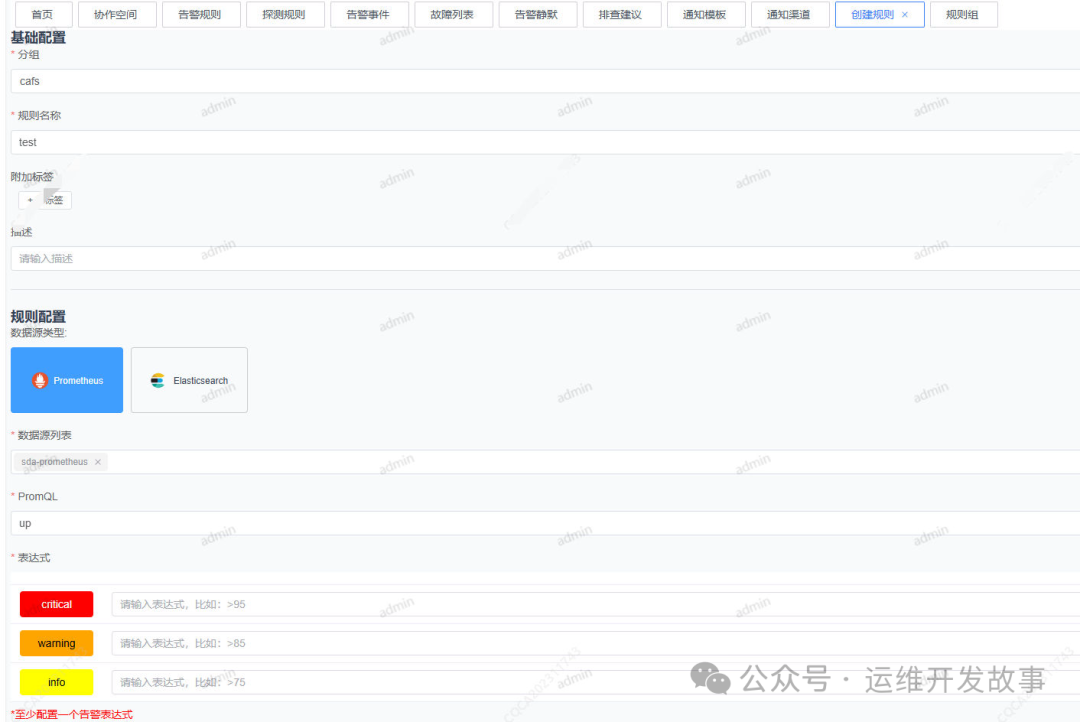This screenshot has width=1080, height=722.
Task: Open the 通知渠道 tab
Action: click(x=789, y=14)
